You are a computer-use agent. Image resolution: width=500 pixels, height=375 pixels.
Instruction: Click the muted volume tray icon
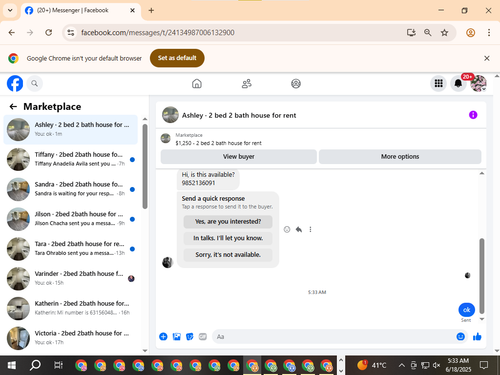436,365
